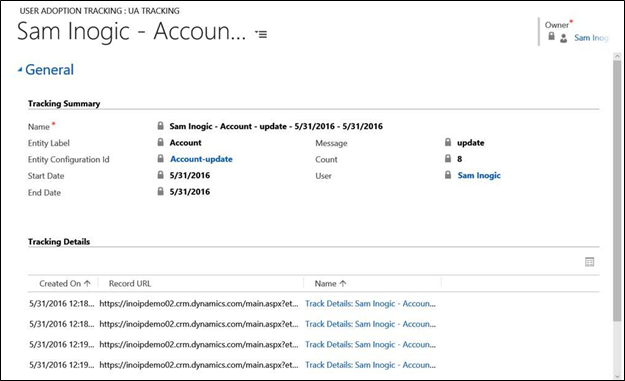The height and width of the screenshot is (381, 625).
Task: Open form selector menu icon beside record title
Action: pos(261,34)
